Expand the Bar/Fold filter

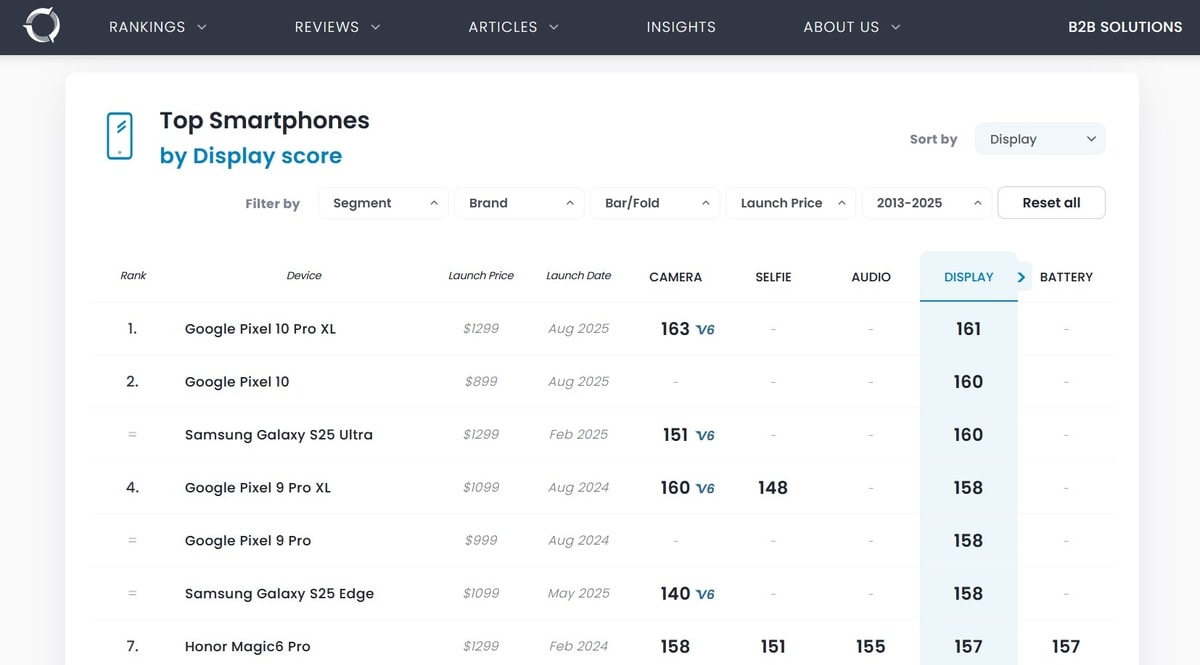pyautogui.click(x=656, y=203)
